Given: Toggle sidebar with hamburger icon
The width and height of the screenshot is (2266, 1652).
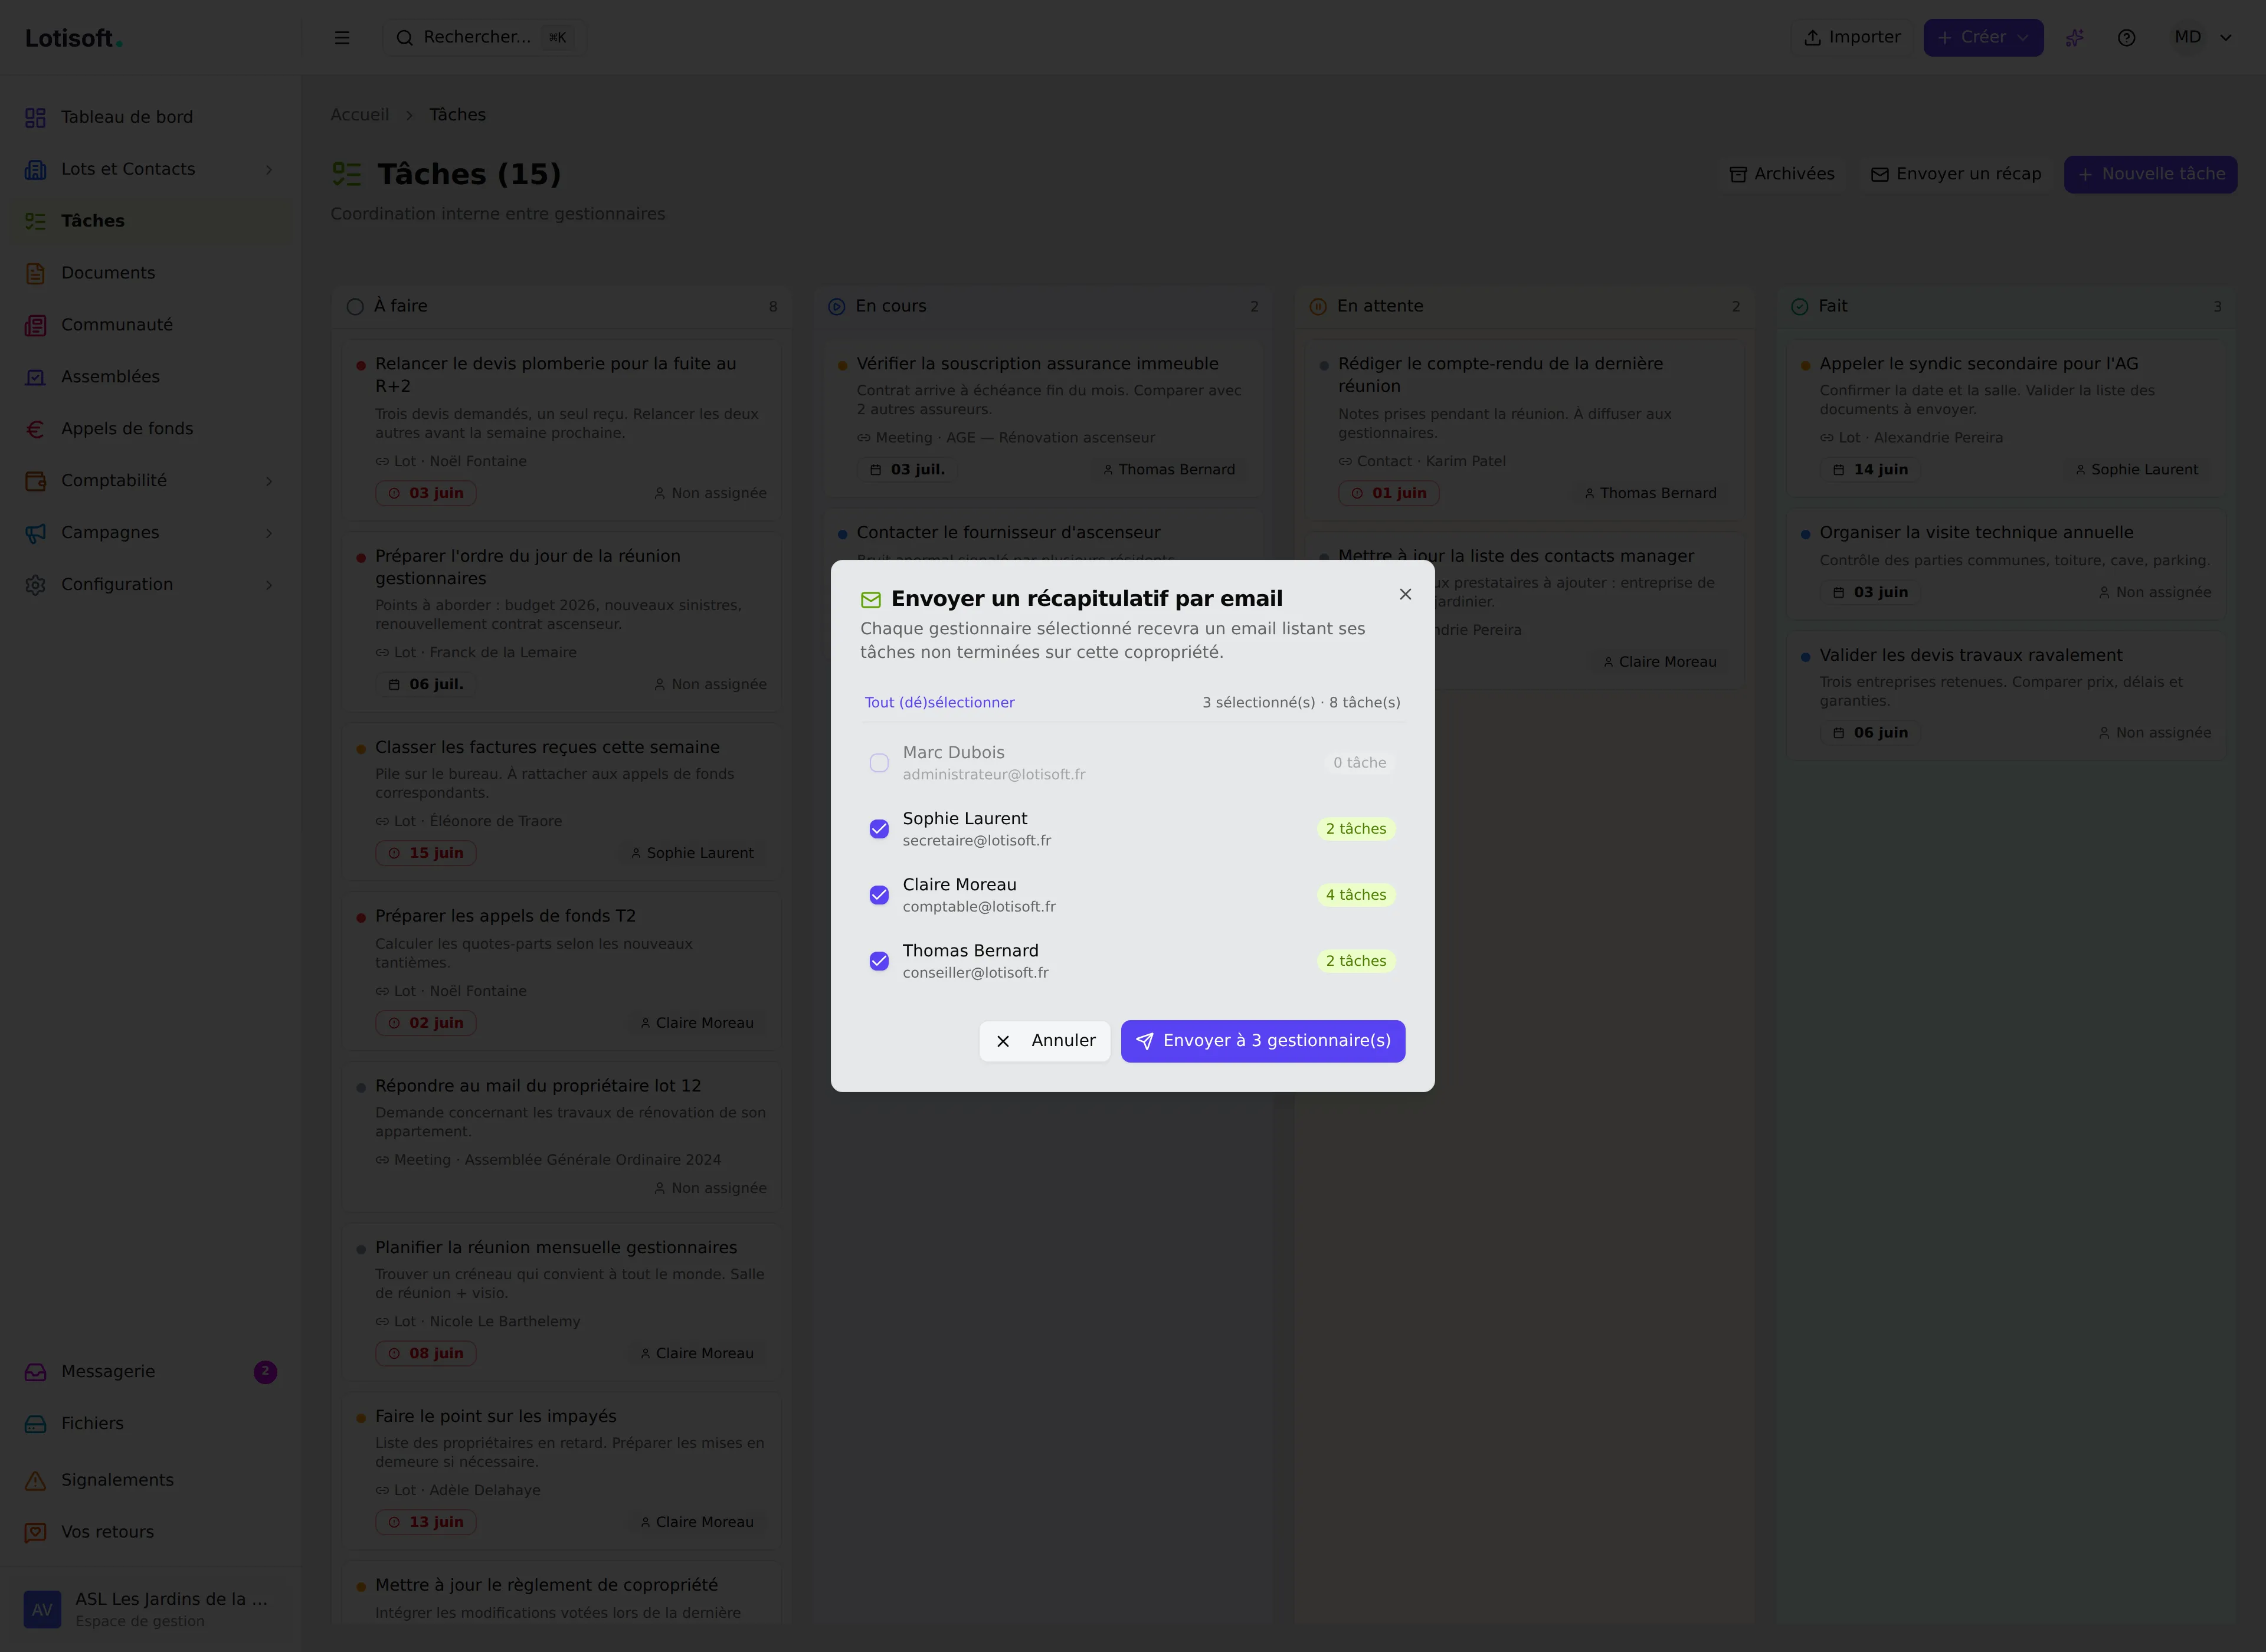Looking at the screenshot, I should click(342, 38).
